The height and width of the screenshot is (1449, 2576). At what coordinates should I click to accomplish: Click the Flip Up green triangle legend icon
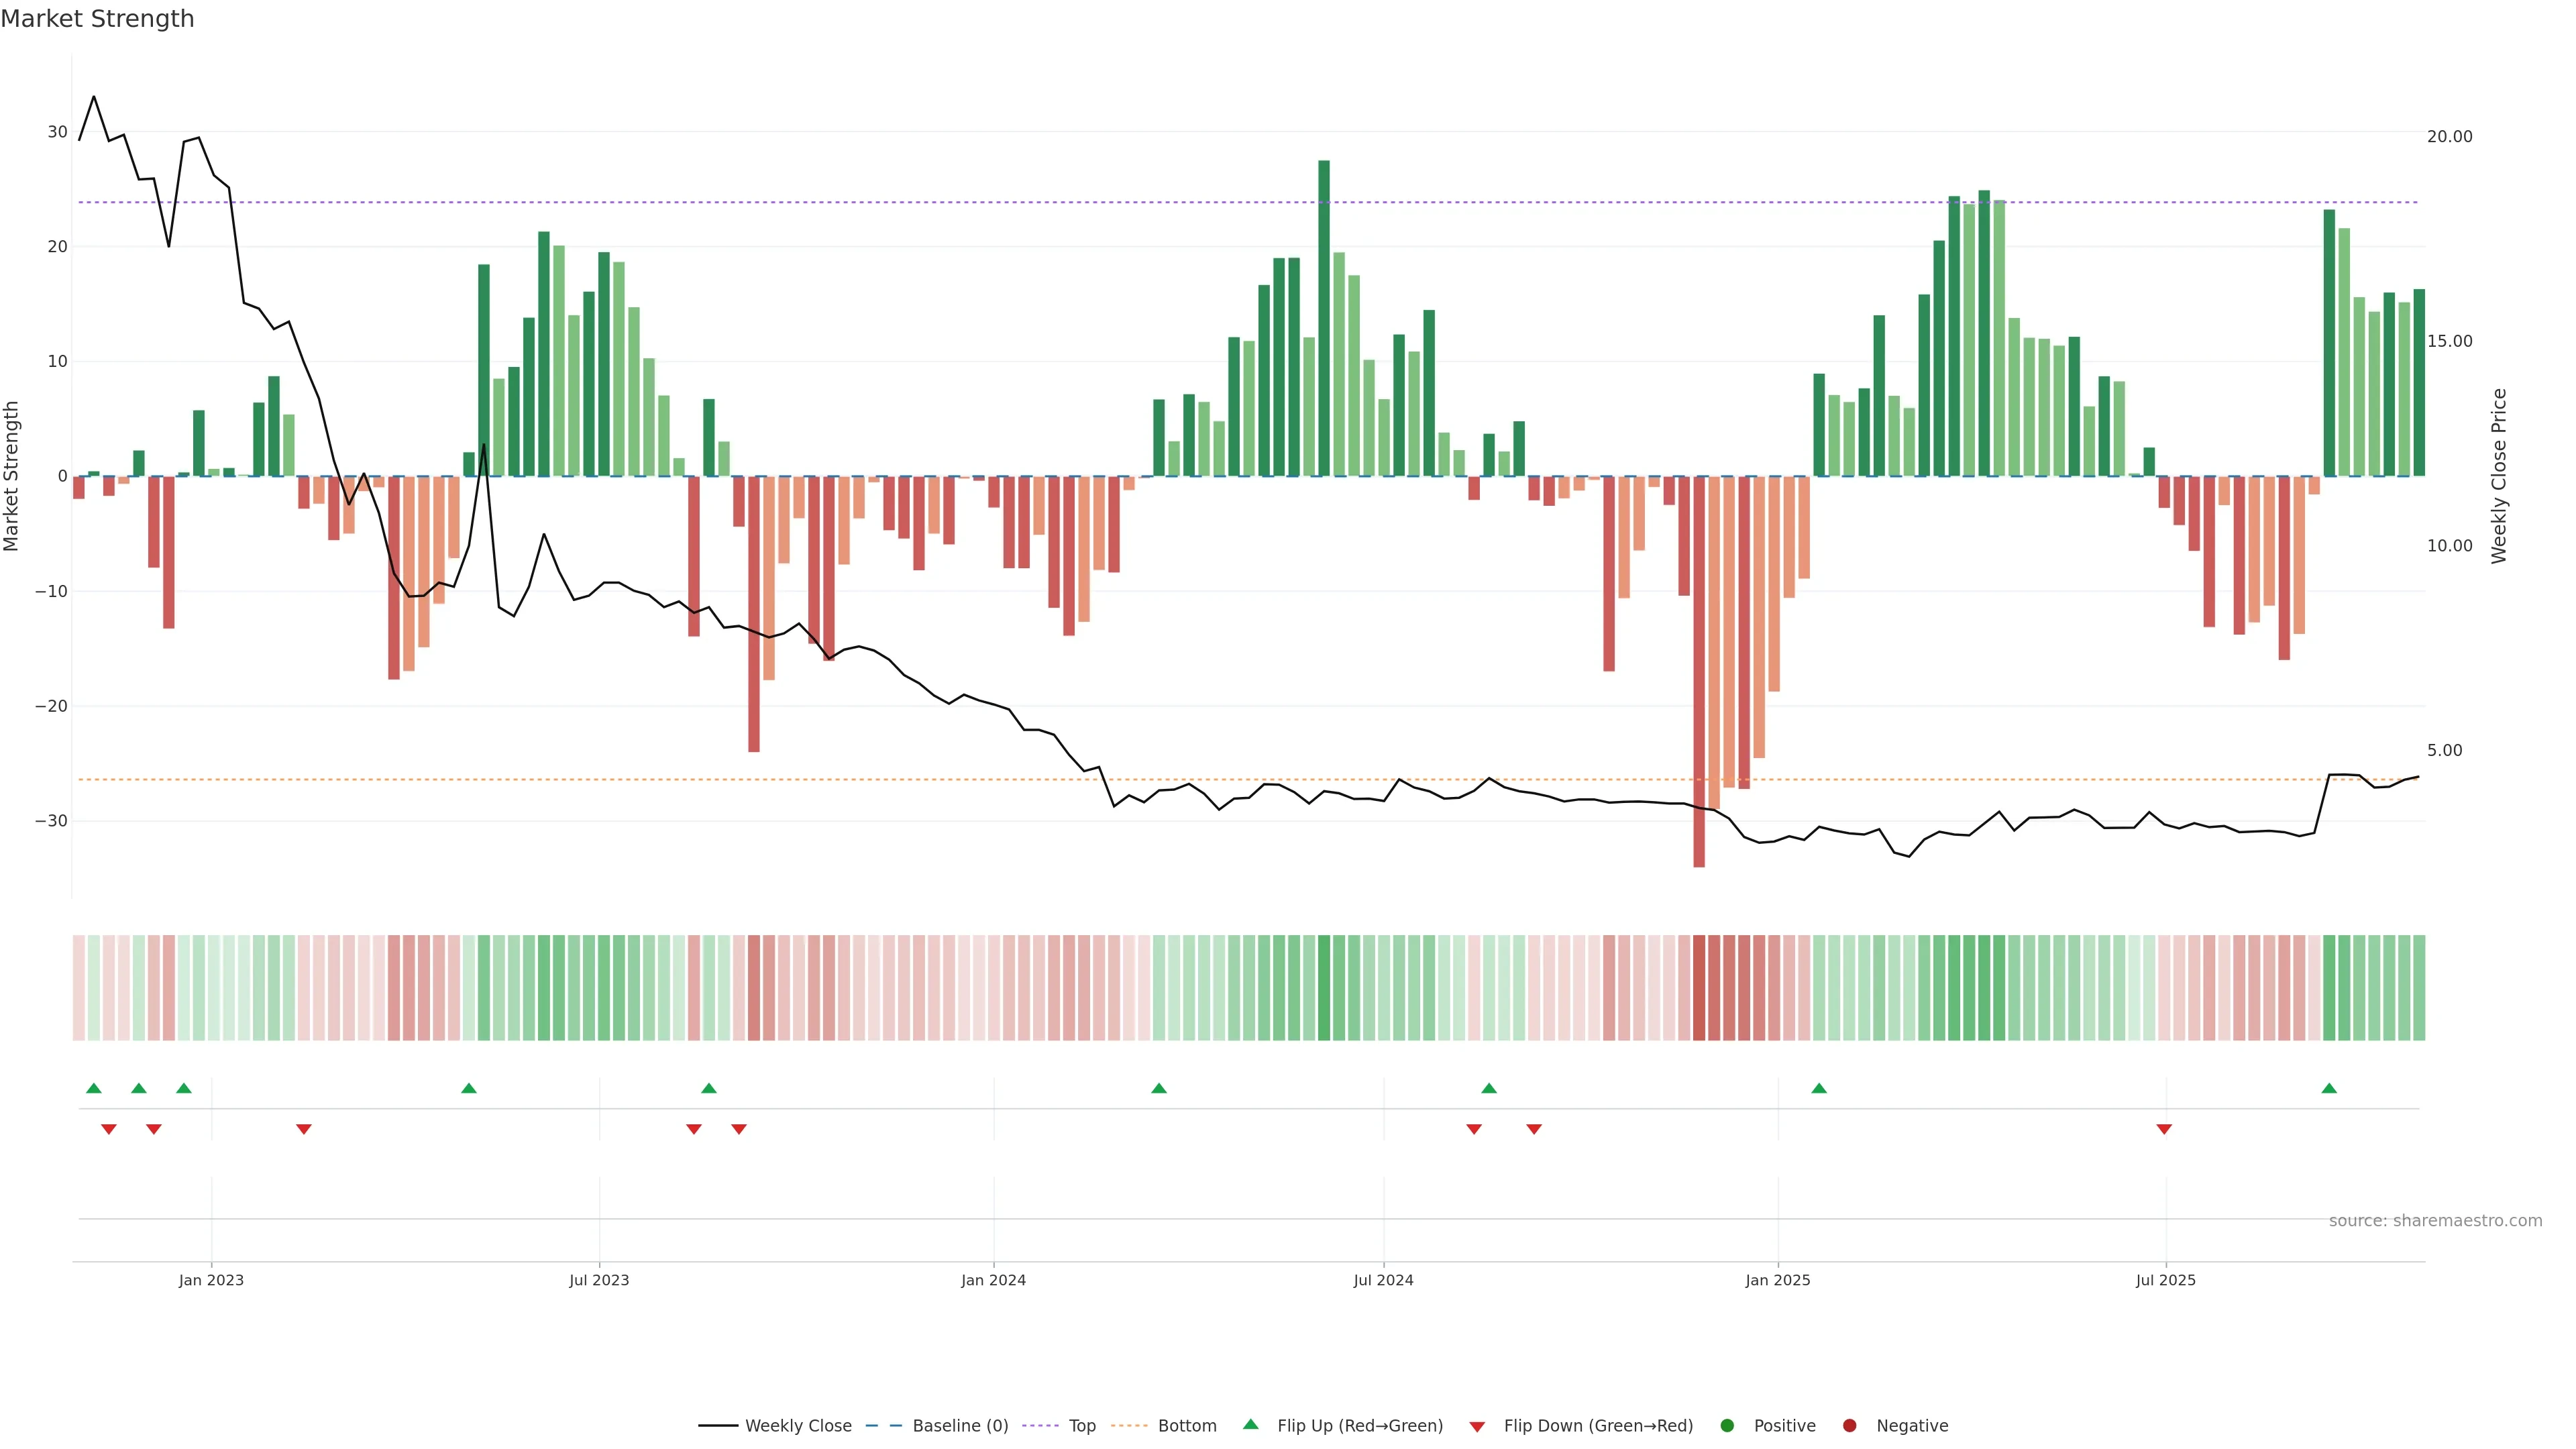click(x=1250, y=1424)
